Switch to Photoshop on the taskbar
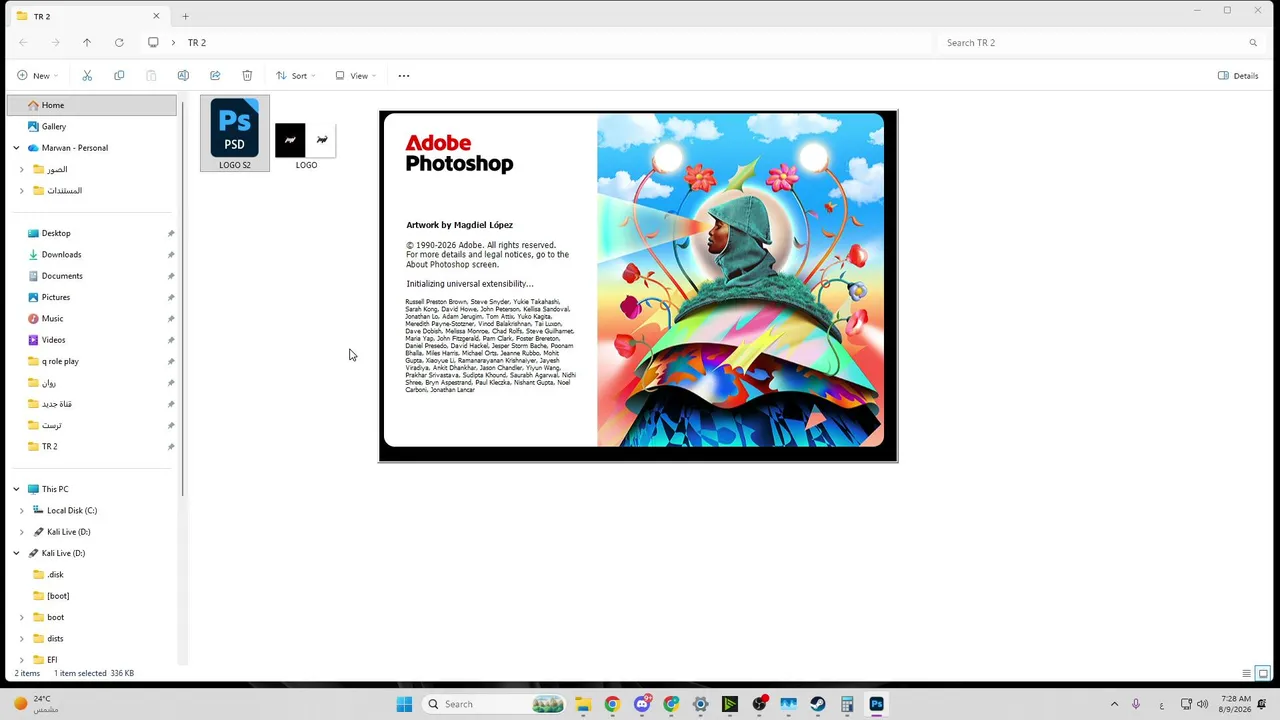This screenshot has height=720, width=1280. [x=876, y=704]
